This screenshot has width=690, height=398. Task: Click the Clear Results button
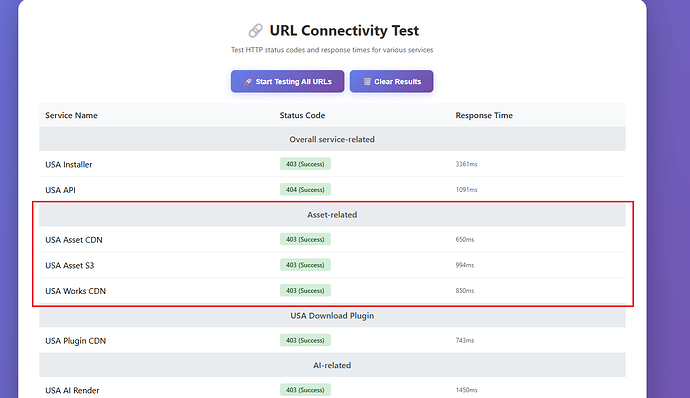[x=392, y=81]
